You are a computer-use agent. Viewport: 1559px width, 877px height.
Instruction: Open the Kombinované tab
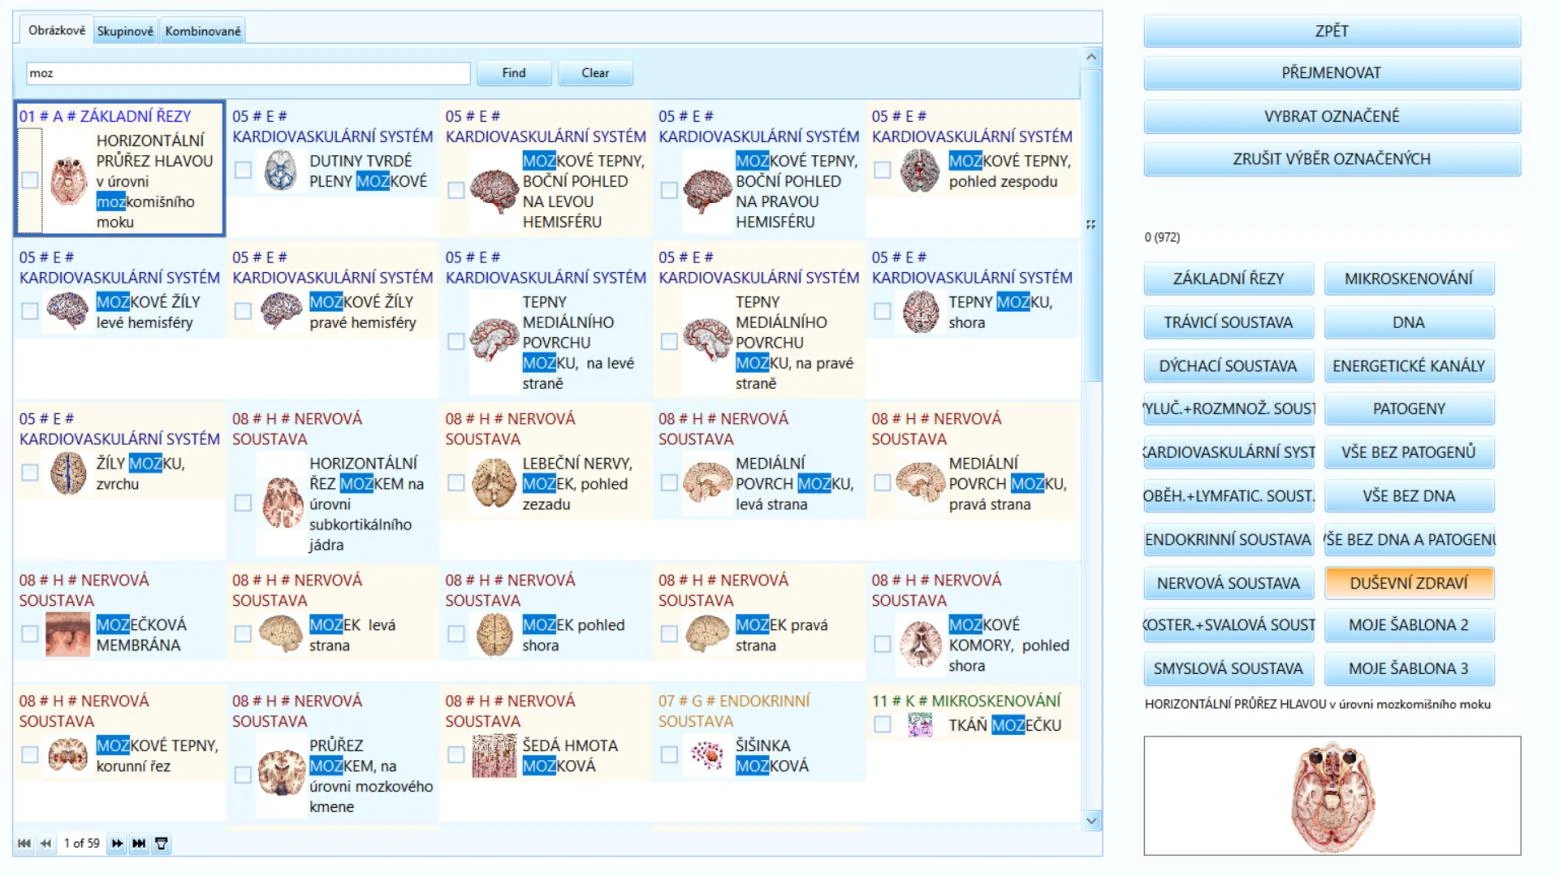click(203, 31)
